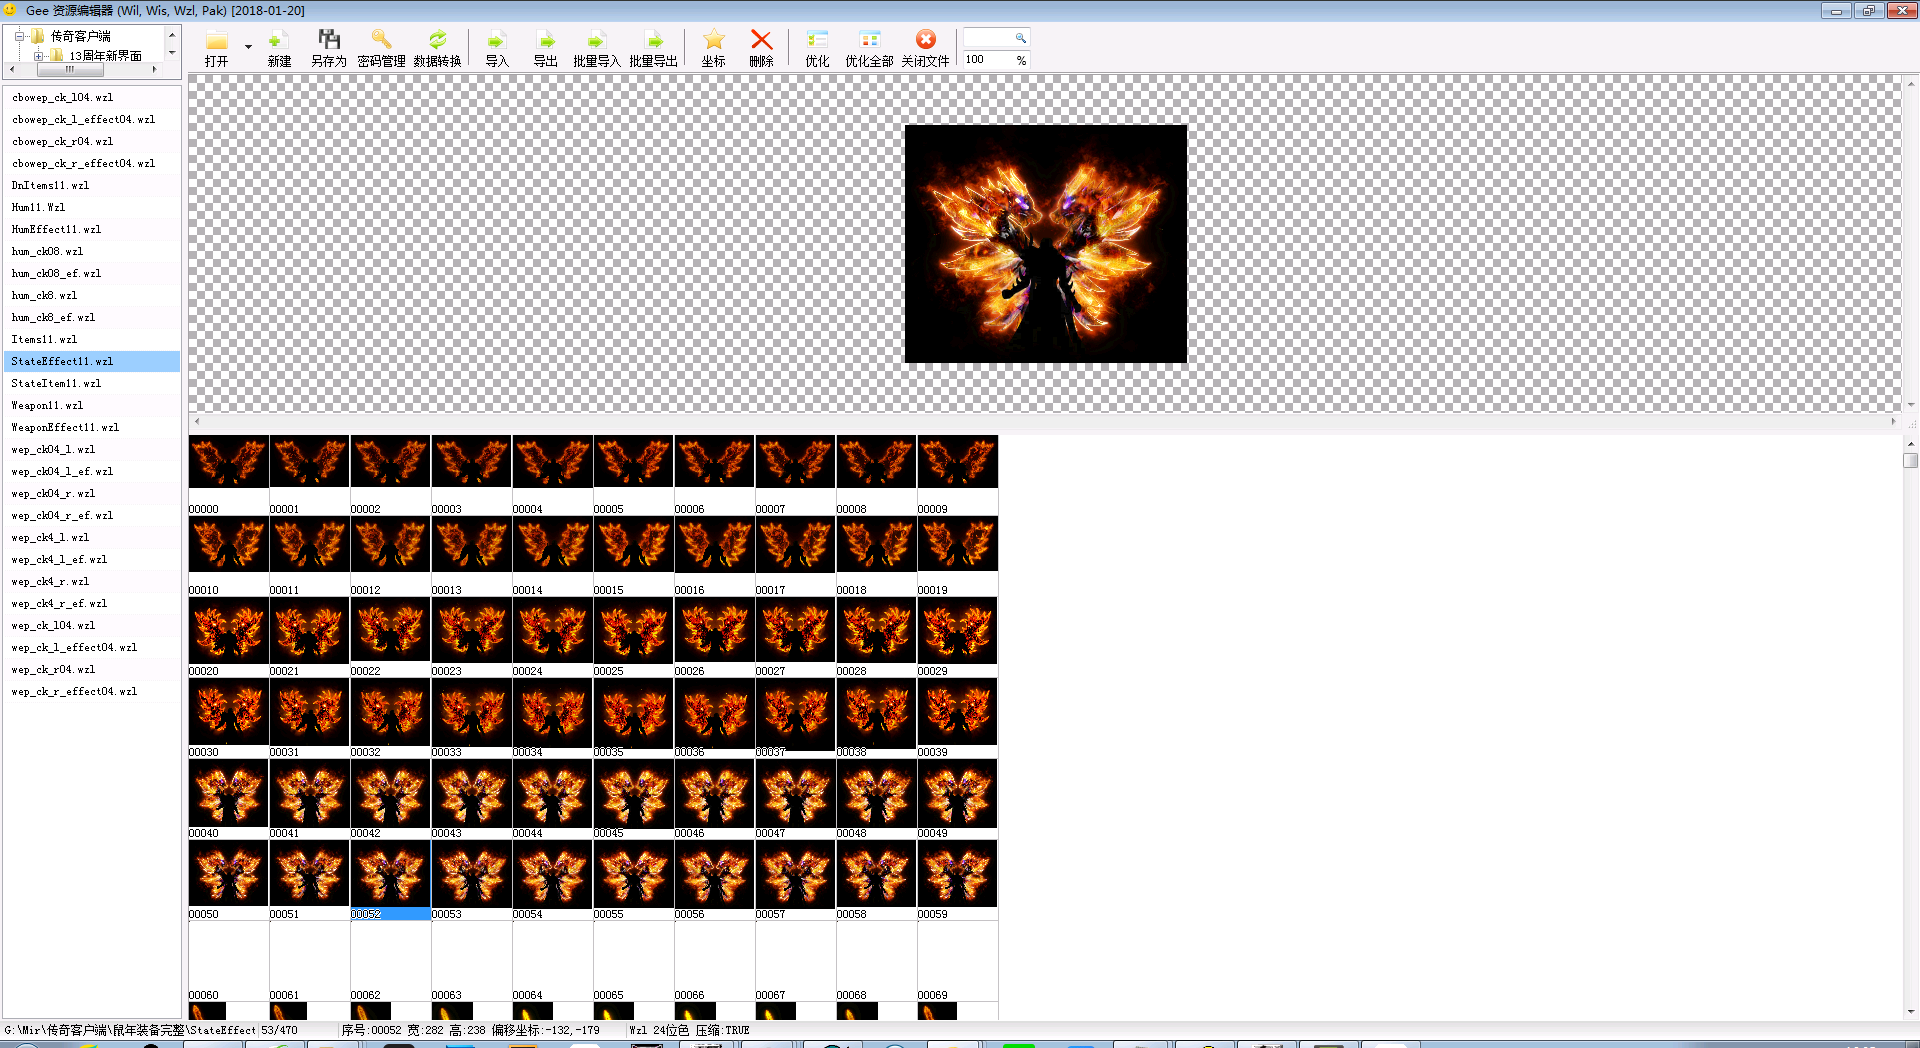Select StateEffect11.wzl highlighted file
1920x1048 pixels.
(92, 362)
